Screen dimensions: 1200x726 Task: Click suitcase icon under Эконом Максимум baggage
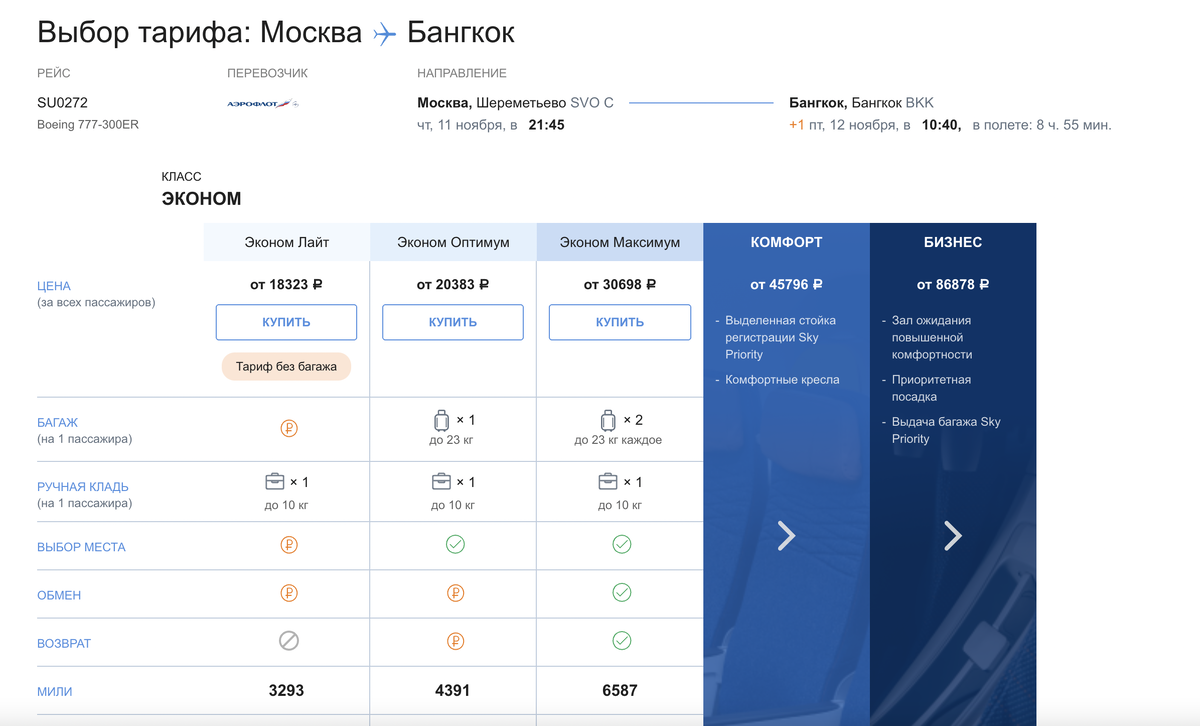608,420
